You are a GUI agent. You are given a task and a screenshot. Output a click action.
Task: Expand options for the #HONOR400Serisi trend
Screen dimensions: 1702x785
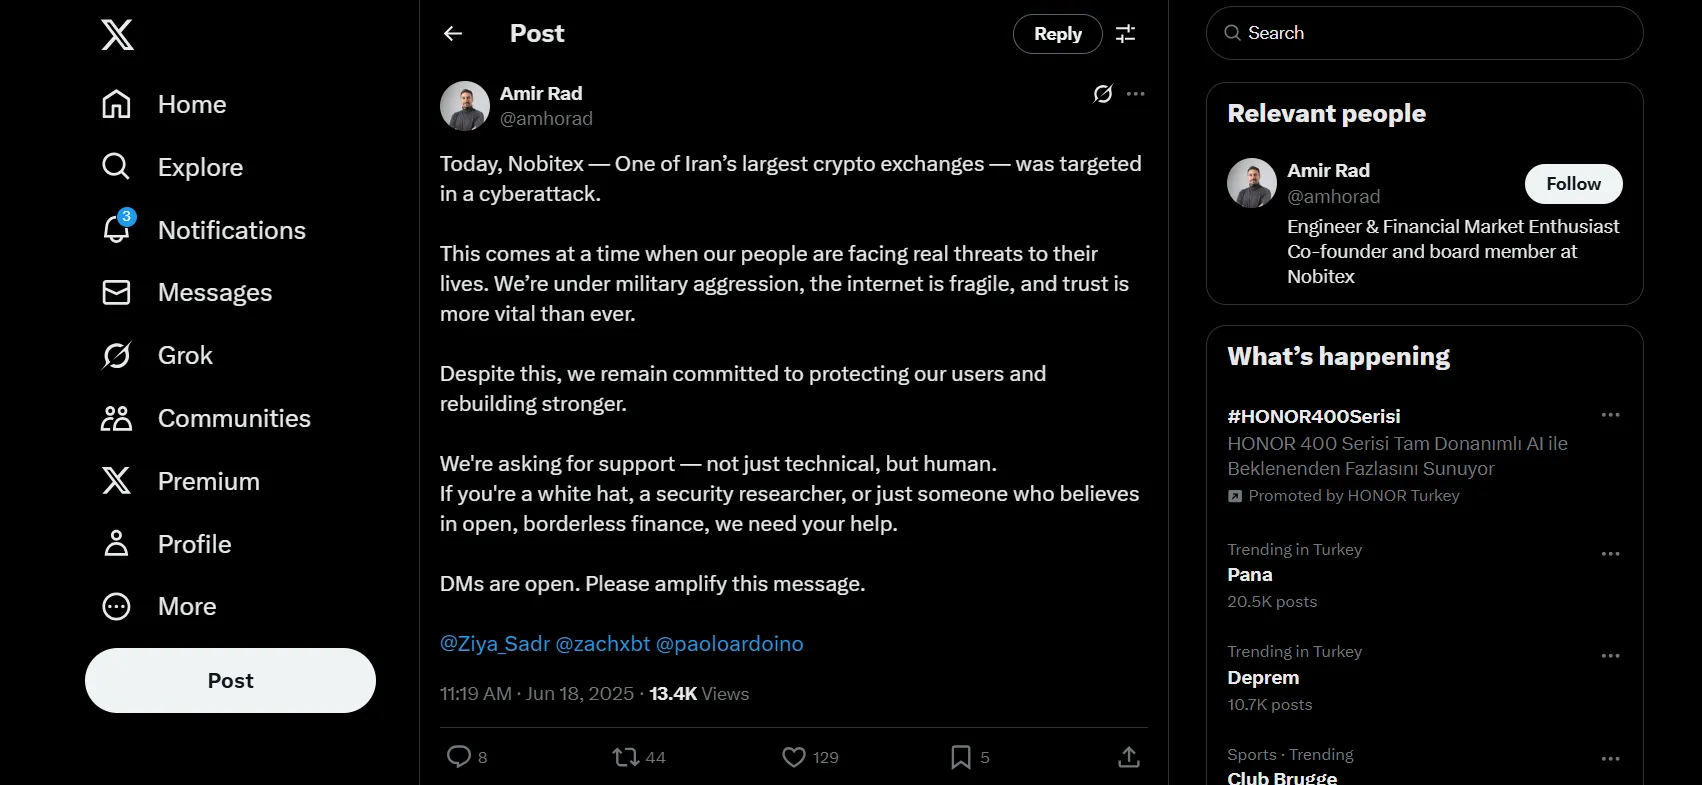[1610, 415]
